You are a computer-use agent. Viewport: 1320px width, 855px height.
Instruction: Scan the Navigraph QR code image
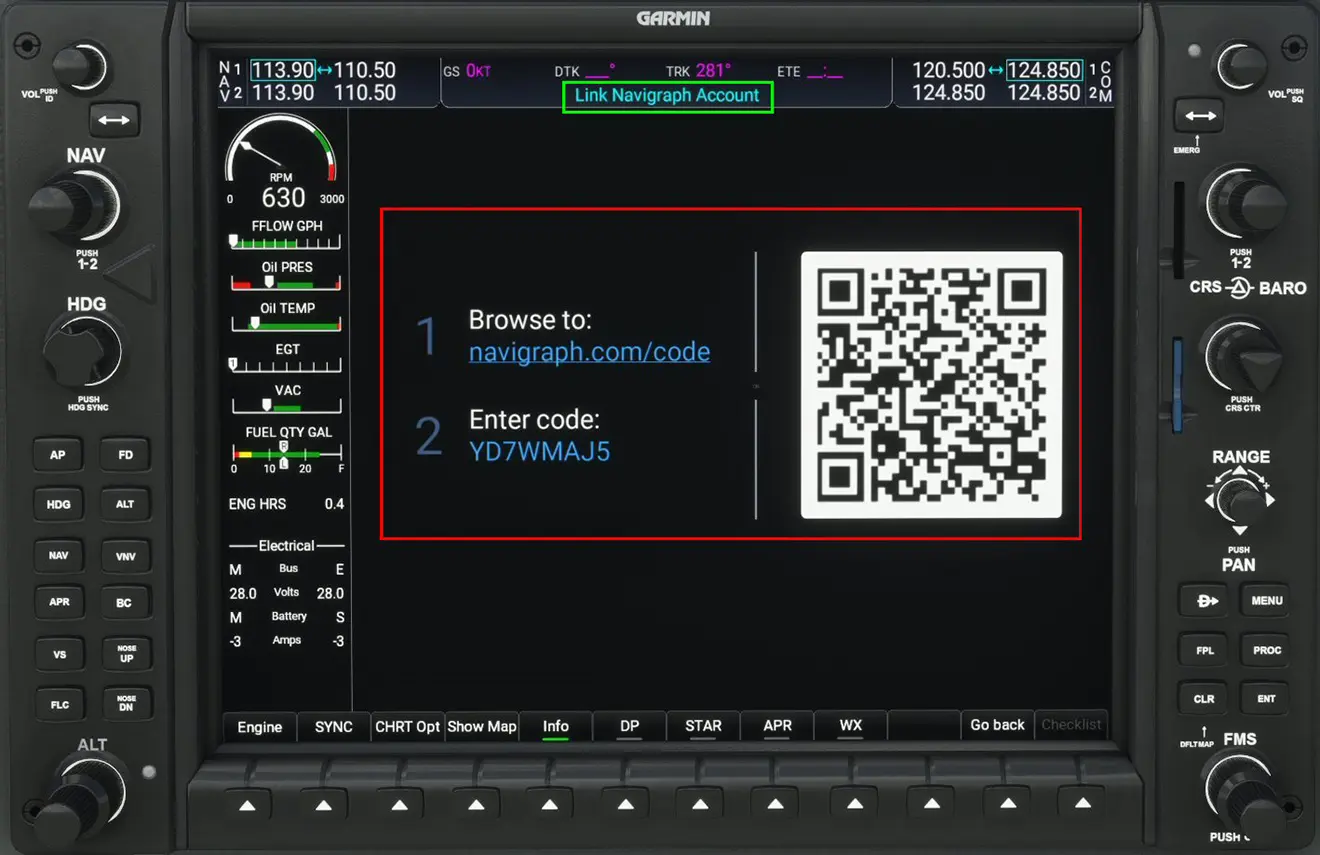click(x=932, y=385)
